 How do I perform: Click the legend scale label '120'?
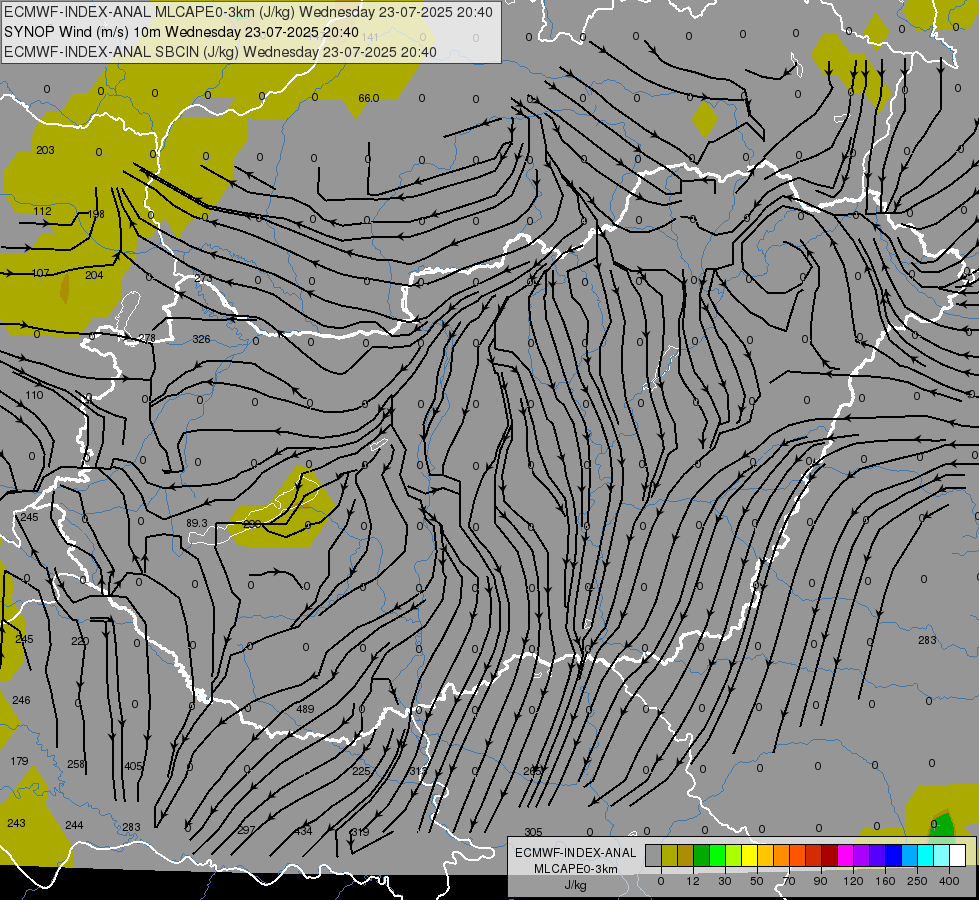[x=853, y=881]
